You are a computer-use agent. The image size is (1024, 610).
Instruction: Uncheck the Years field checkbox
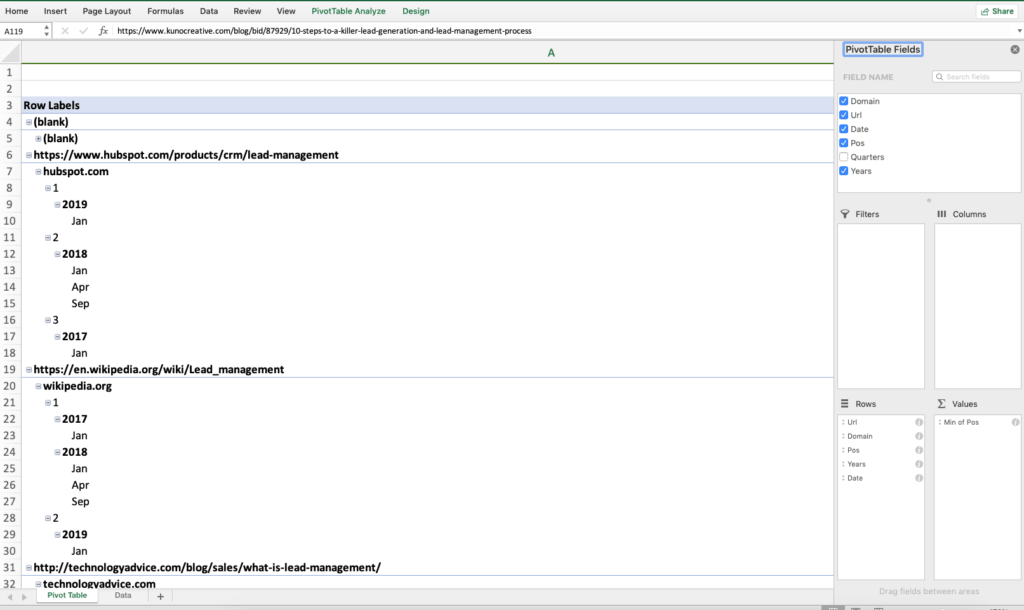(x=844, y=171)
